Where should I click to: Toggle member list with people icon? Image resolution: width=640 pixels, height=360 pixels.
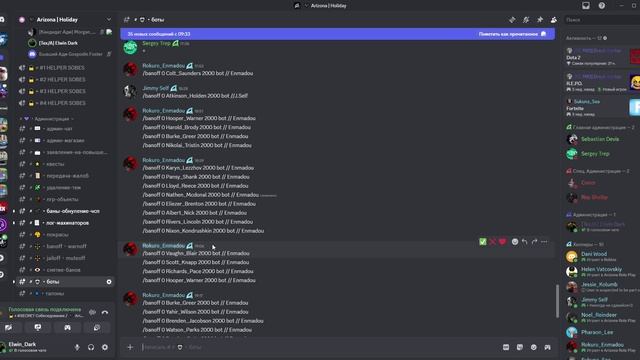click(x=553, y=20)
